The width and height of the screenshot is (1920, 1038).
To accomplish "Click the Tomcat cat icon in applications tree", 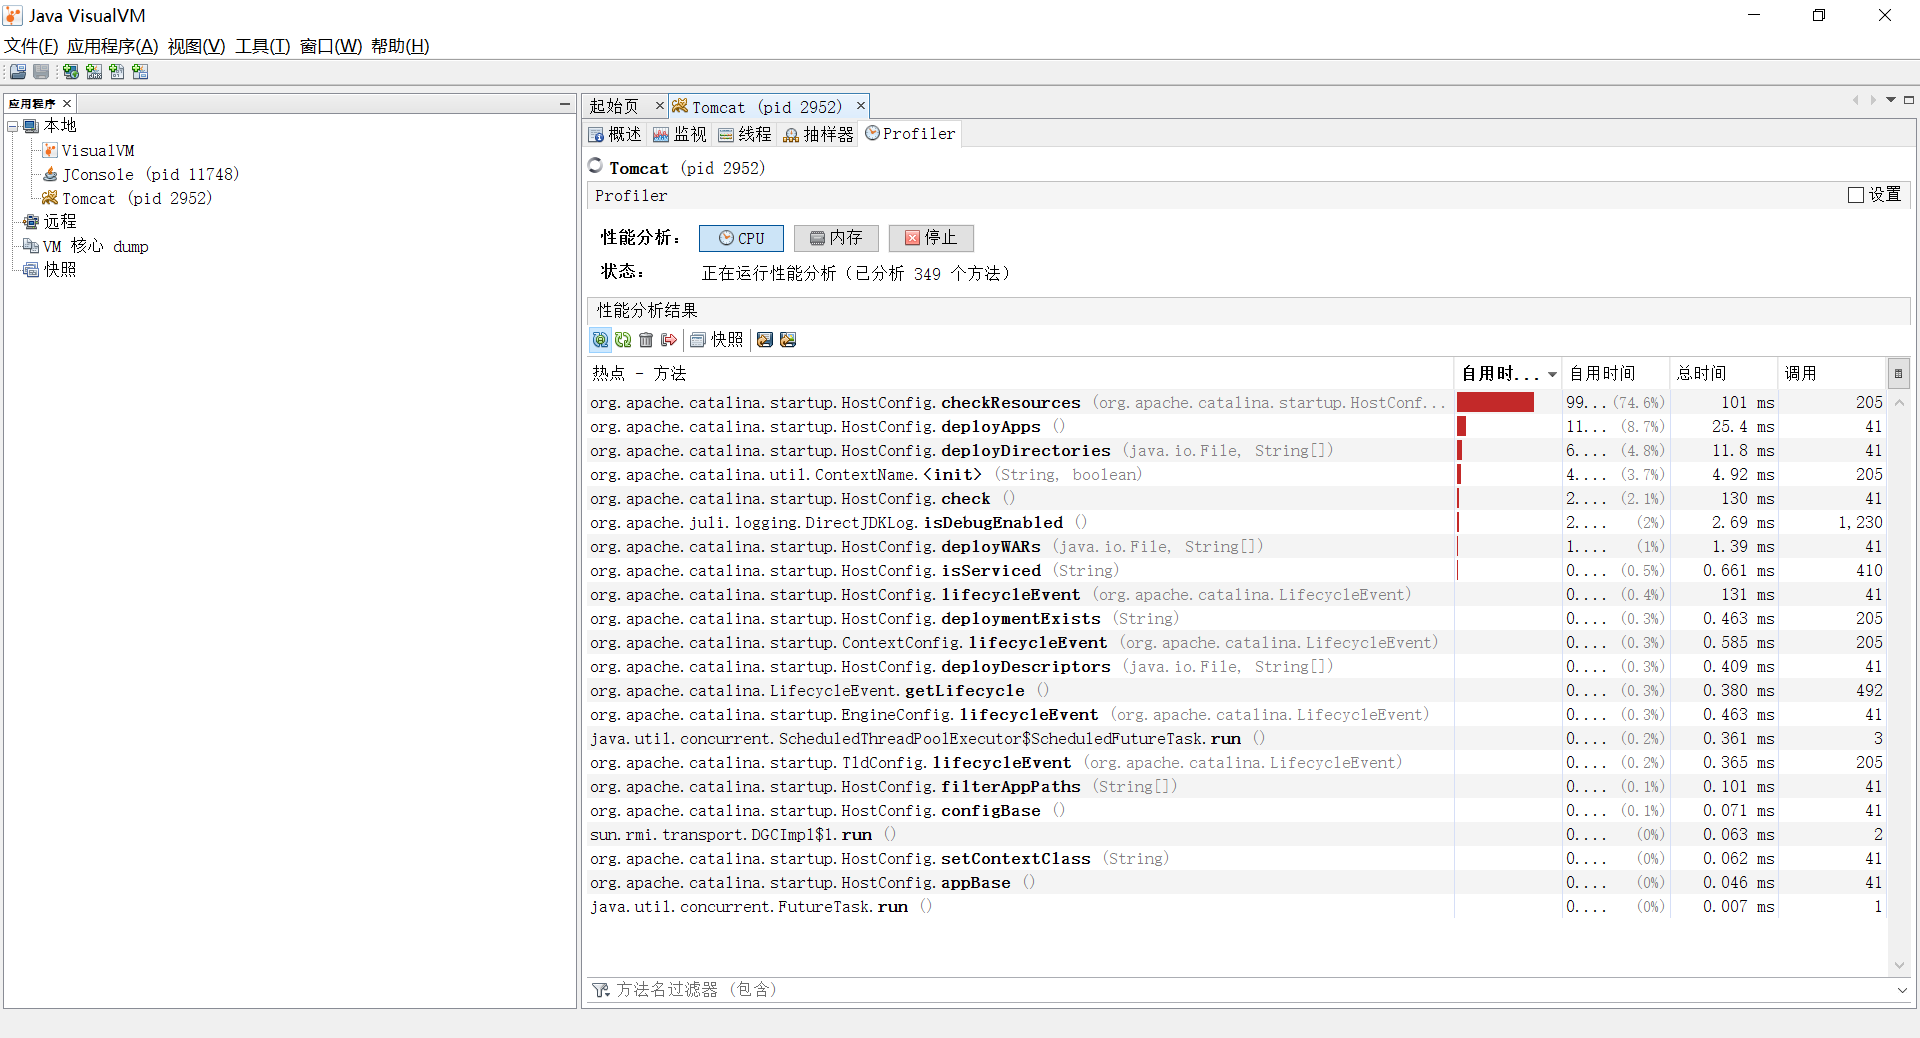I will (50, 198).
